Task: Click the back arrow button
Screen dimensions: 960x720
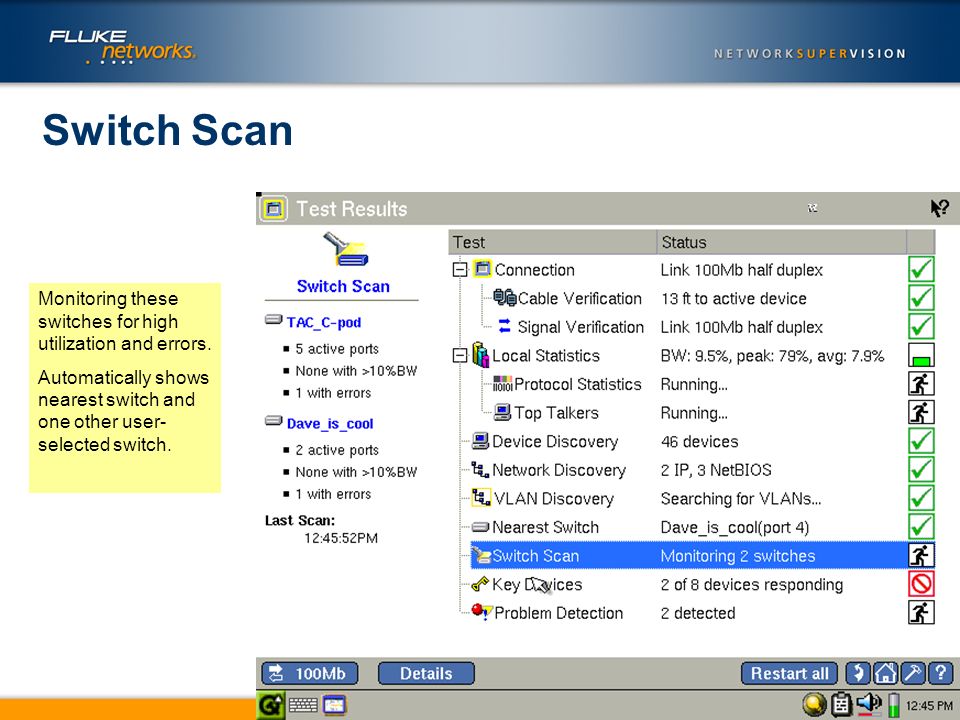Action: coord(858,673)
